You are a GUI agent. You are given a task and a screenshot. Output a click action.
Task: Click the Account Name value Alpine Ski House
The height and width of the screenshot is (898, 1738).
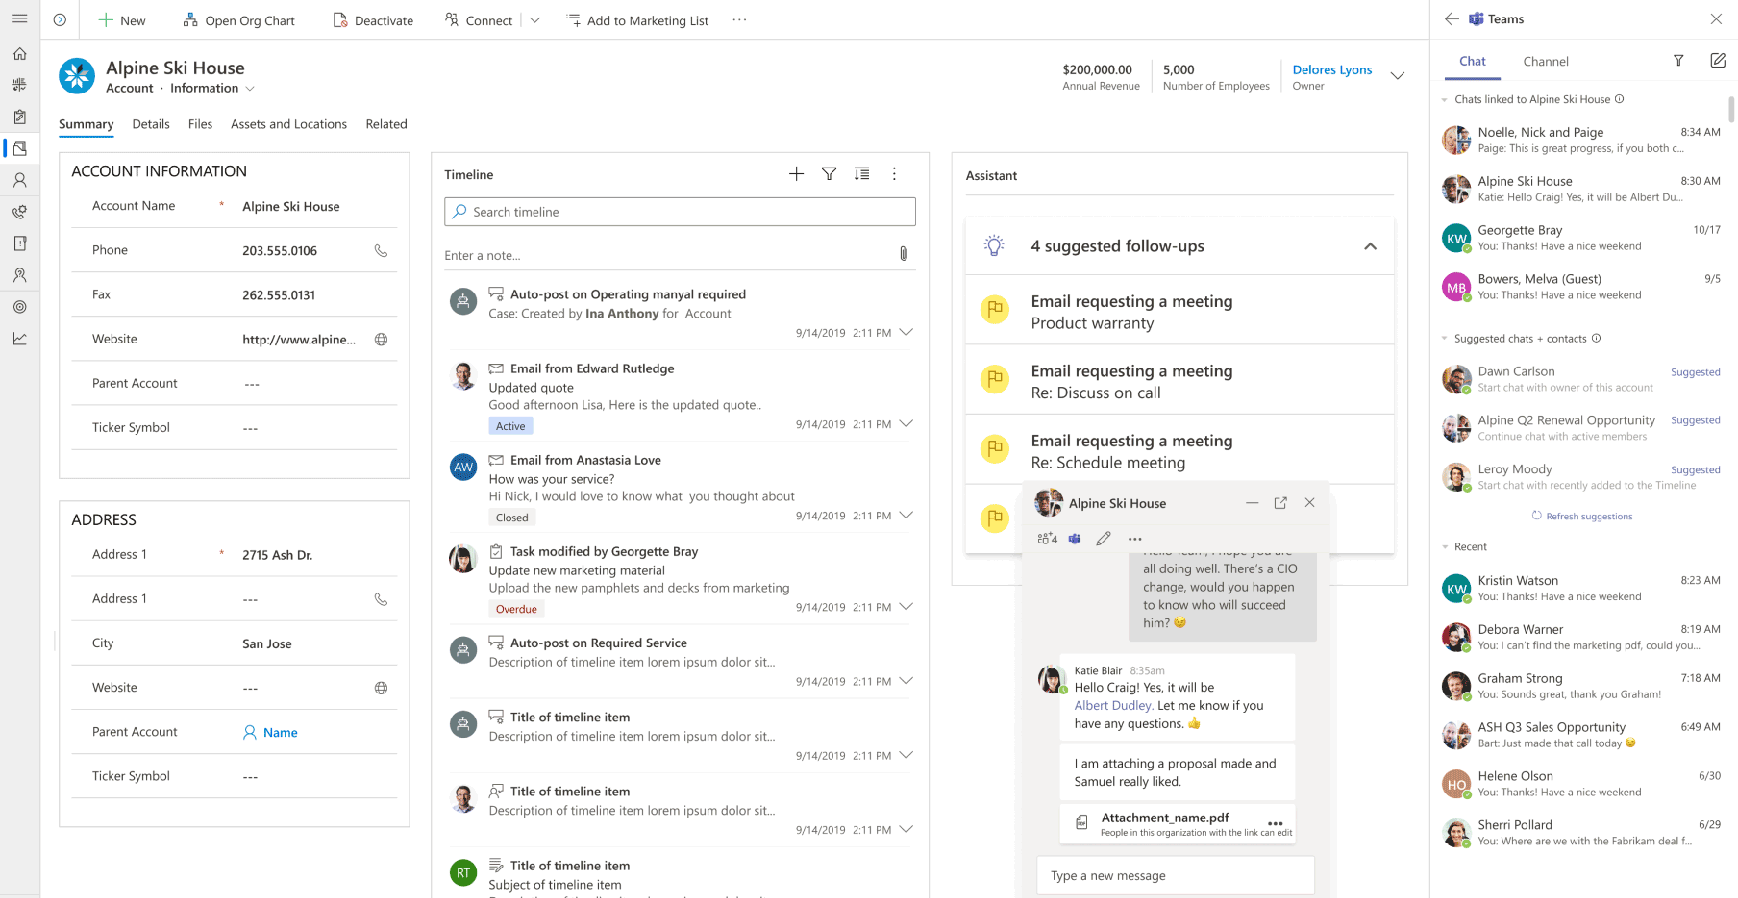click(291, 206)
